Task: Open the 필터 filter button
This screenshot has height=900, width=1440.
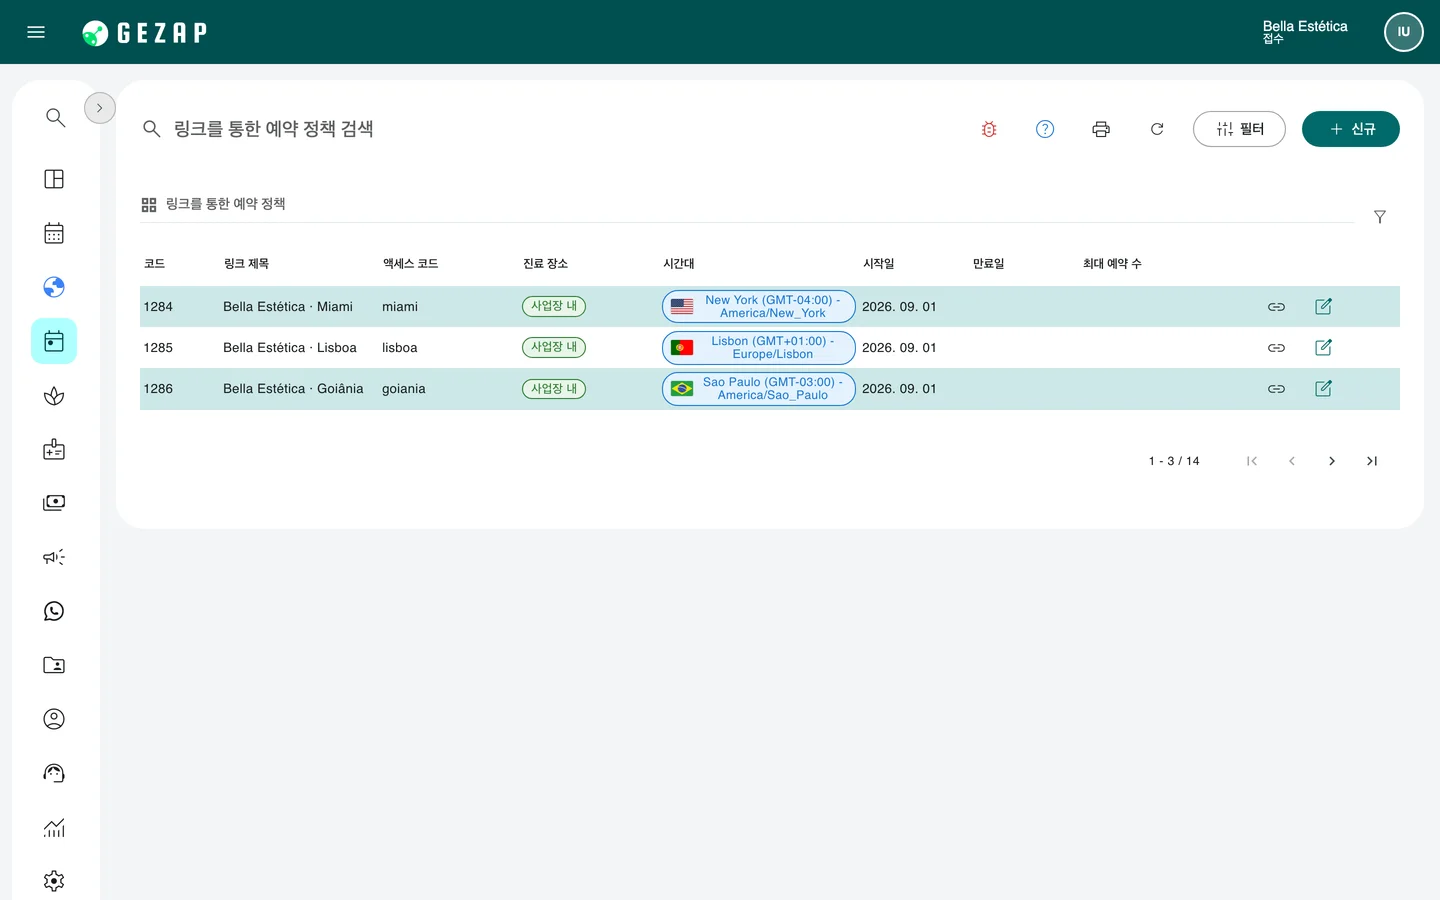Action: tap(1239, 129)
